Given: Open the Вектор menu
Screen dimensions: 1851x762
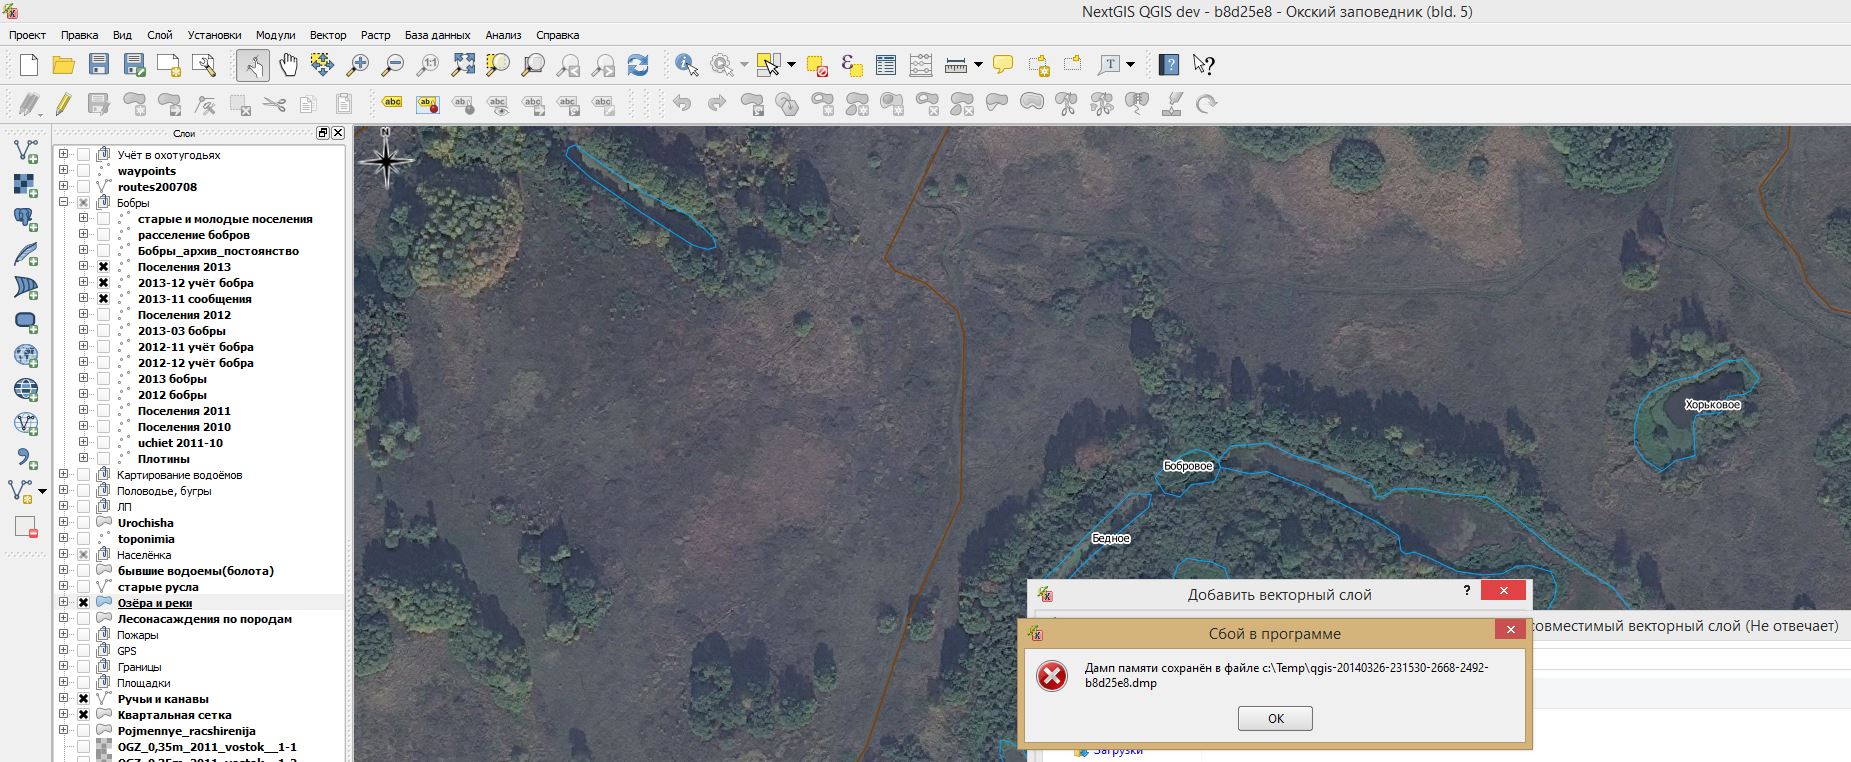Looking at the screenshot, I should click(x=327, y=35).
